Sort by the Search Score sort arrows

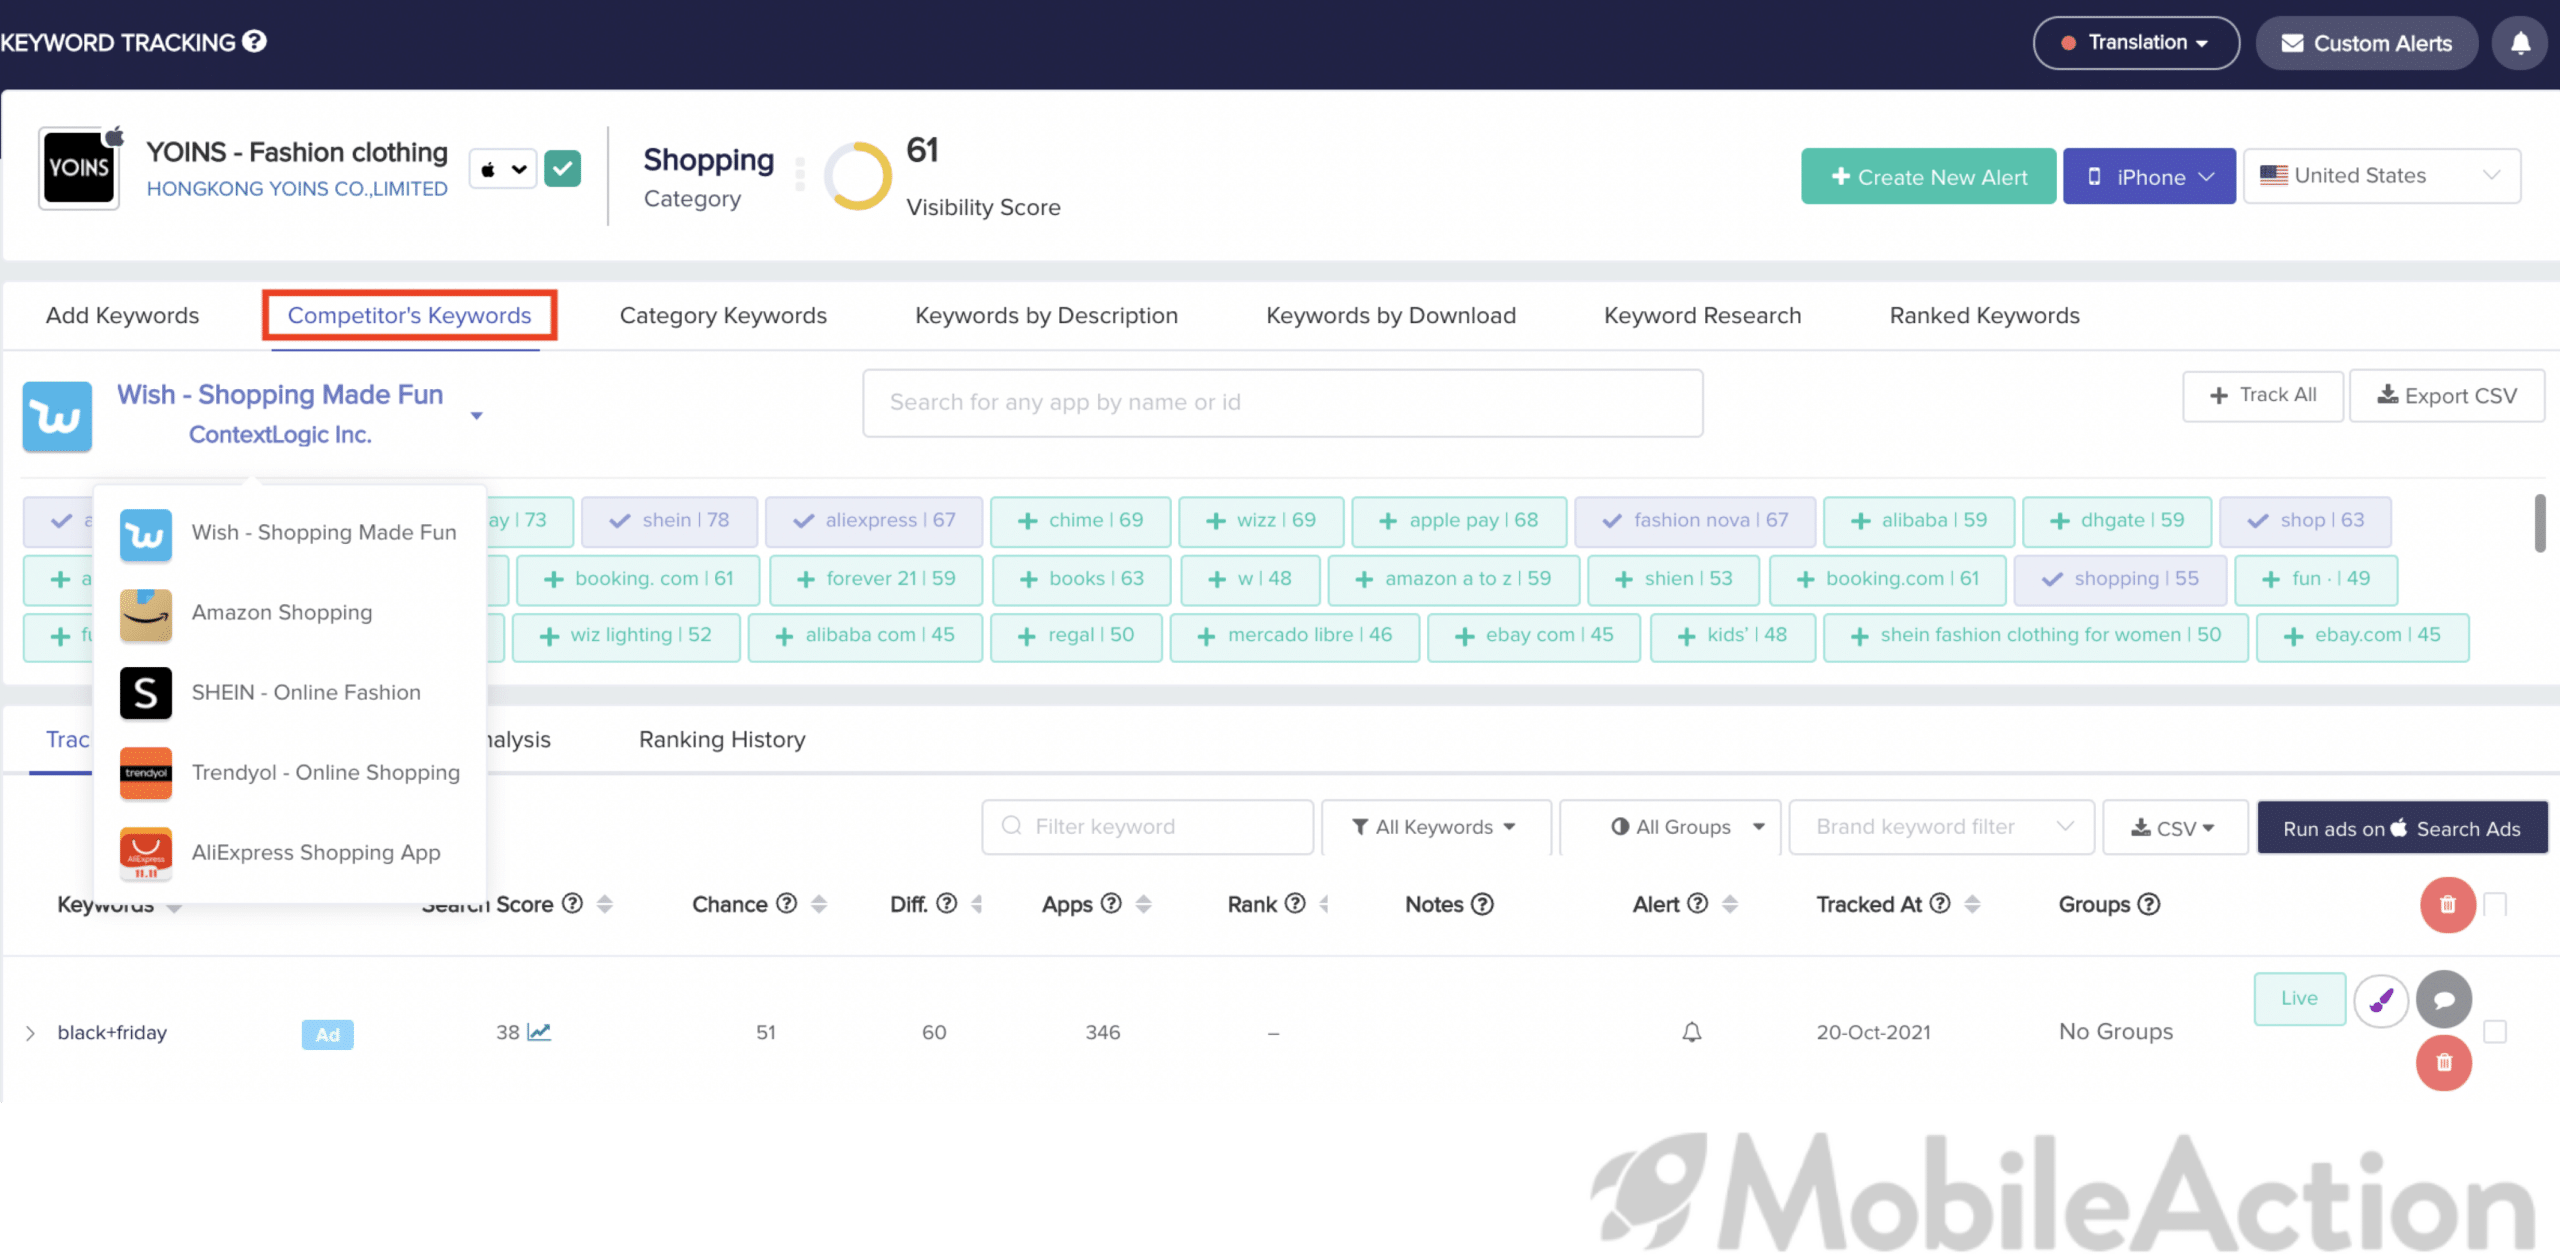(x=604, y=904)
